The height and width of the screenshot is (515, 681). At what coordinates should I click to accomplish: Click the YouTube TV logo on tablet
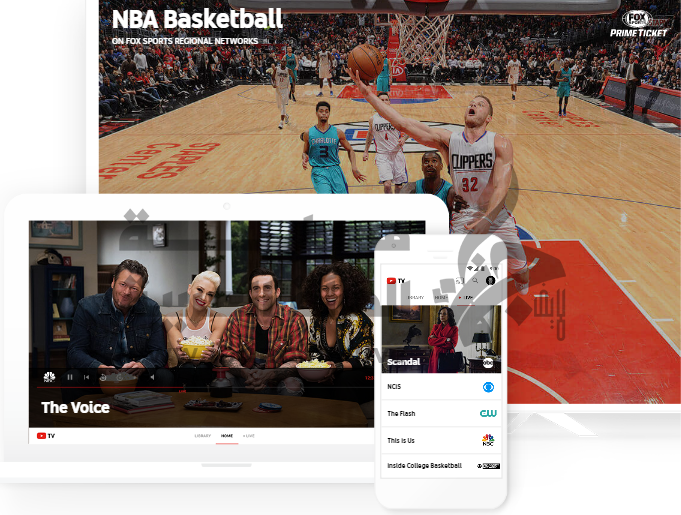click(x=46, y=436)
